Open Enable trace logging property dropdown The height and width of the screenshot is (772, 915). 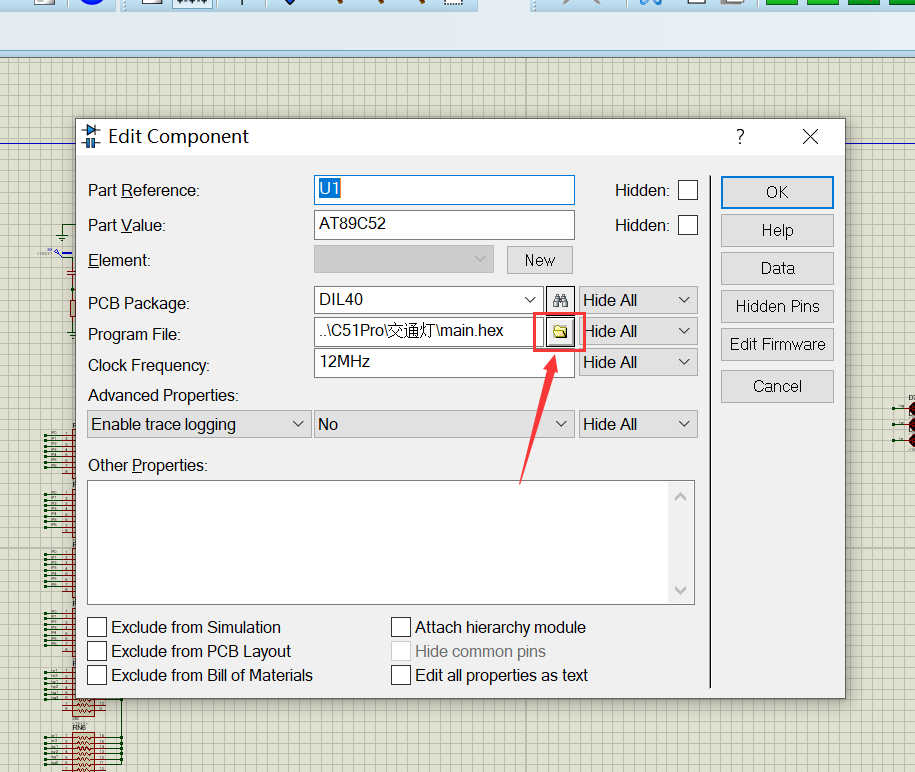pos(199,424)
